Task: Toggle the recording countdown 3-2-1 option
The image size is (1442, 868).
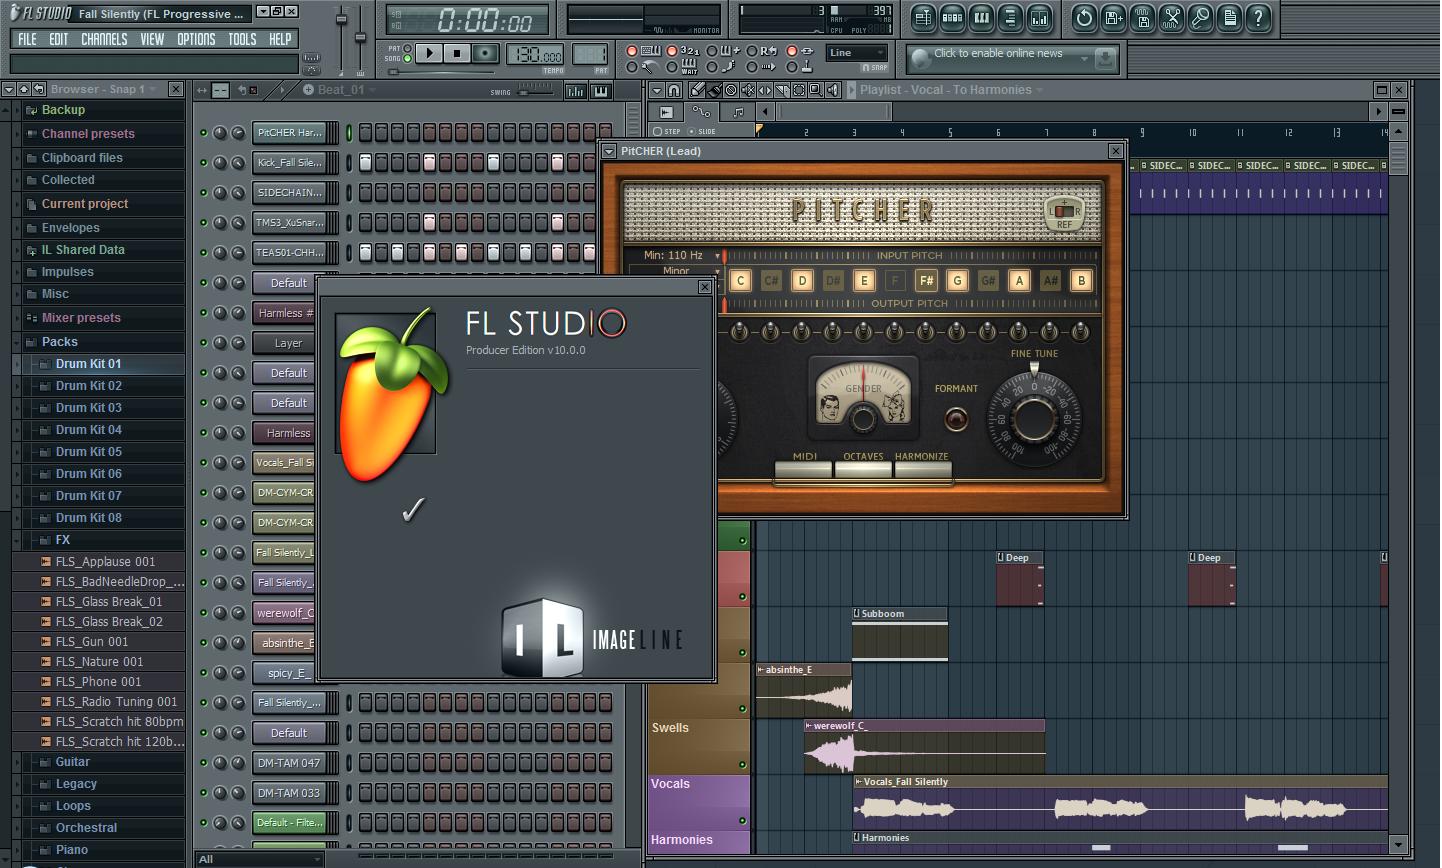Action: (672, 51)
